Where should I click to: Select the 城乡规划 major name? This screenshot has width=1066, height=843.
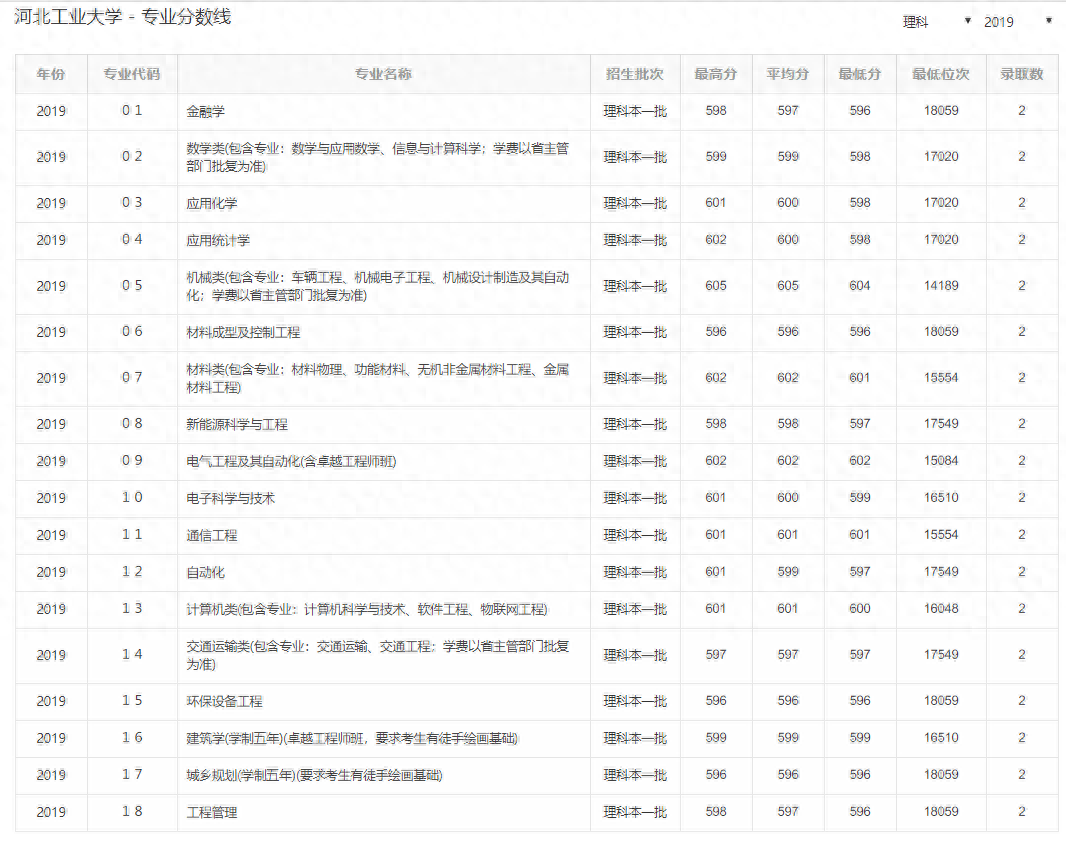pos(314,775)
